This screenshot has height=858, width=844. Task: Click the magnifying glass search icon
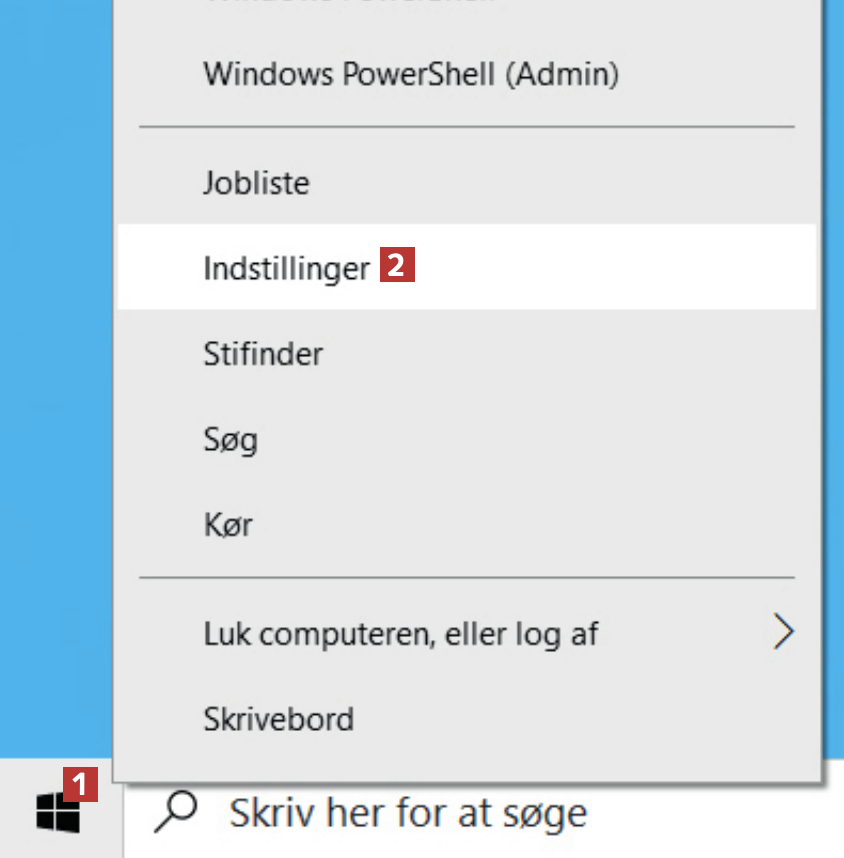175,812
